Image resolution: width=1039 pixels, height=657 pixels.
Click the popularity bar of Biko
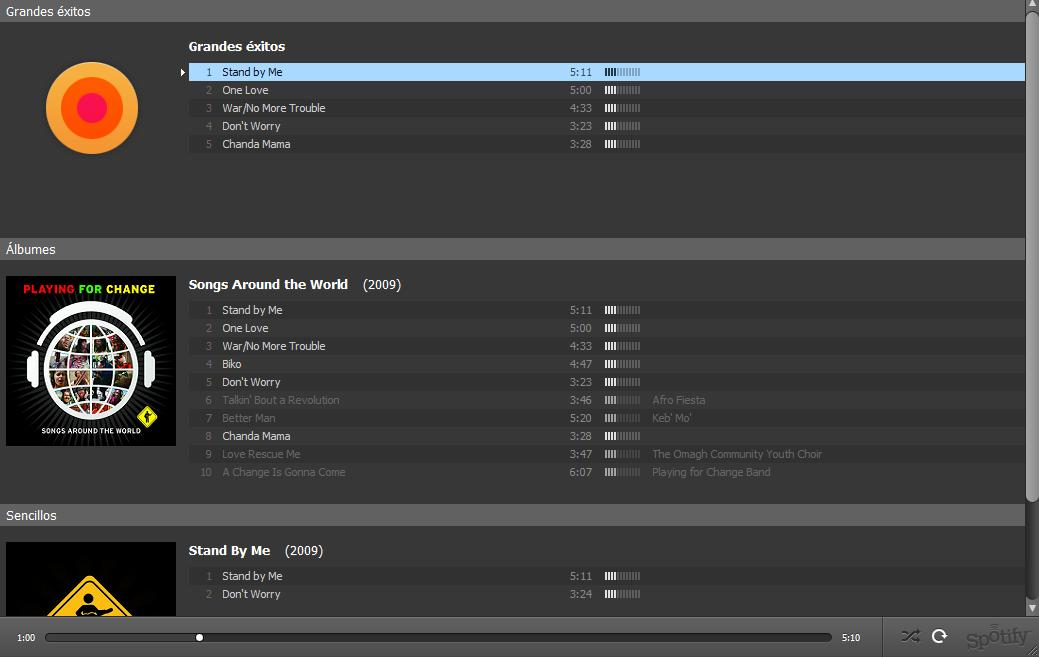[622, 364]
